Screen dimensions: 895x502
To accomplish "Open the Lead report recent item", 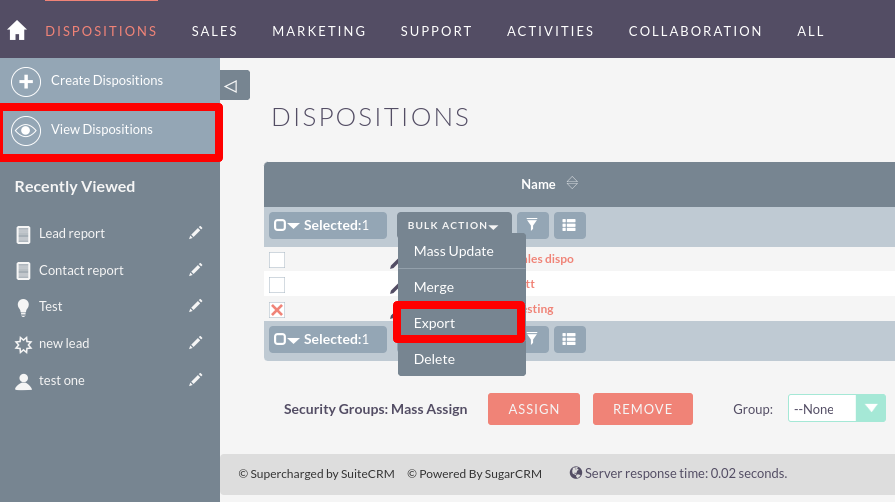I will pos(72,233).
